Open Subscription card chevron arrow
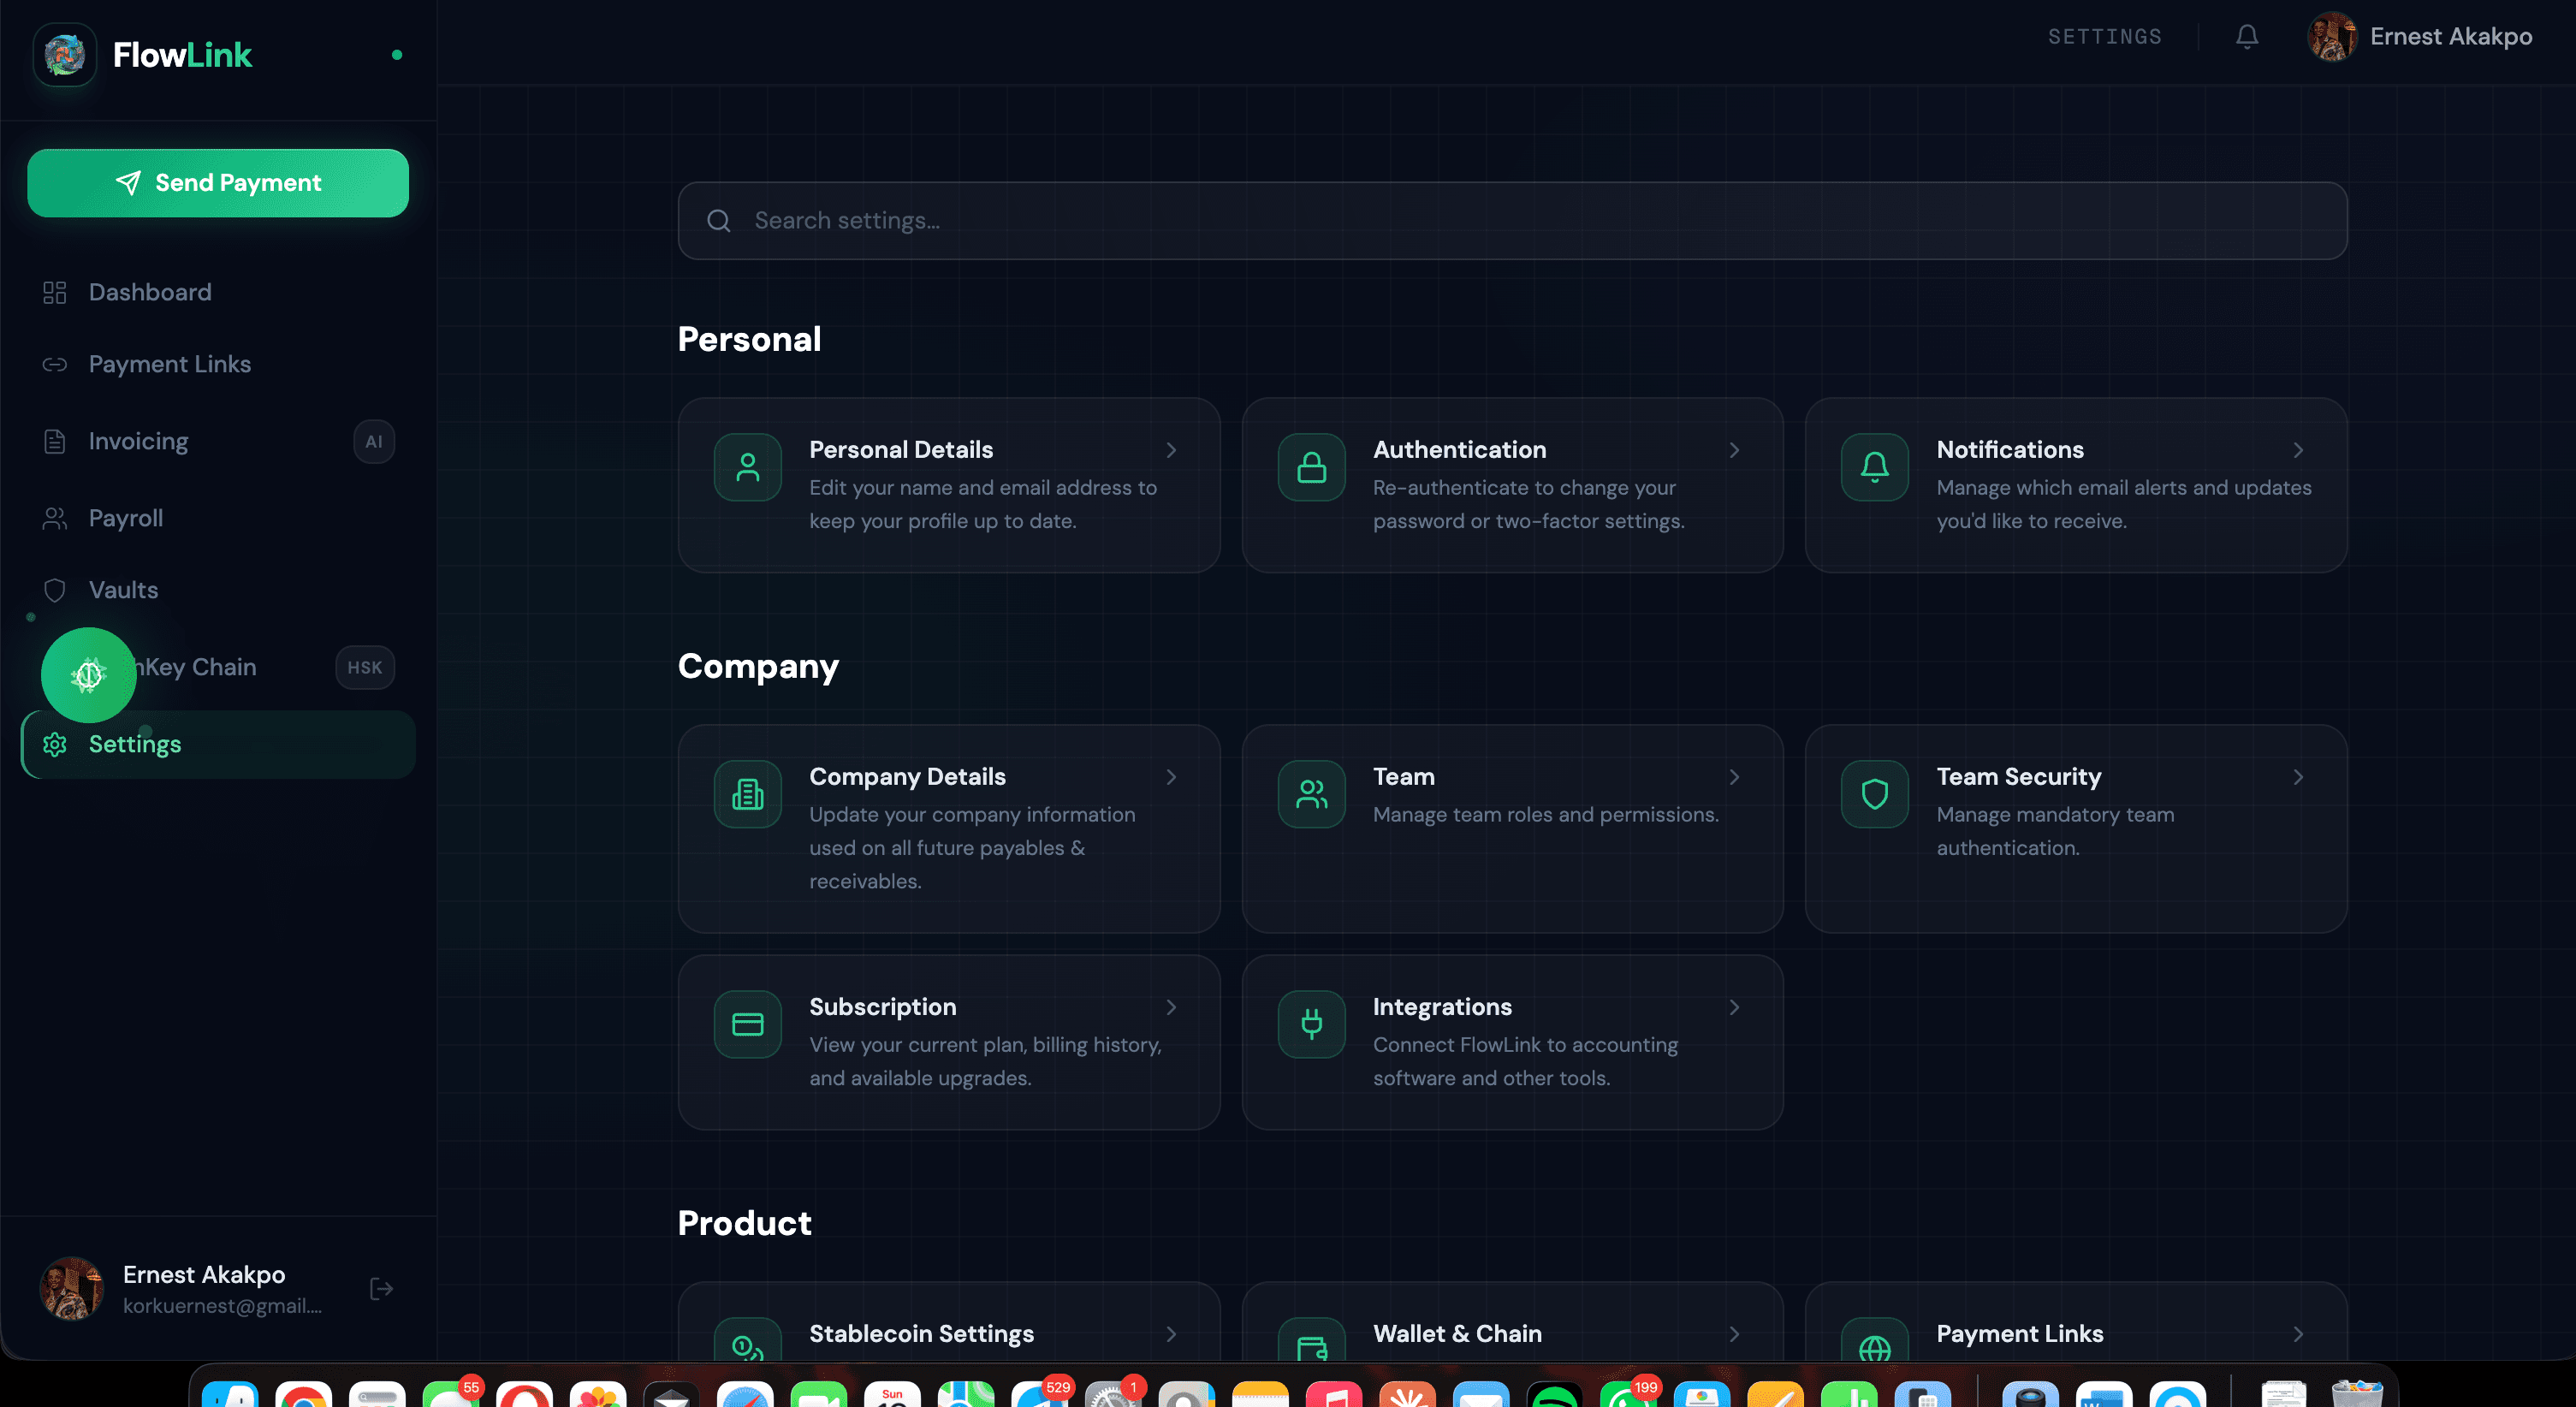2576x1407 pixels. click(1170, 1007)
